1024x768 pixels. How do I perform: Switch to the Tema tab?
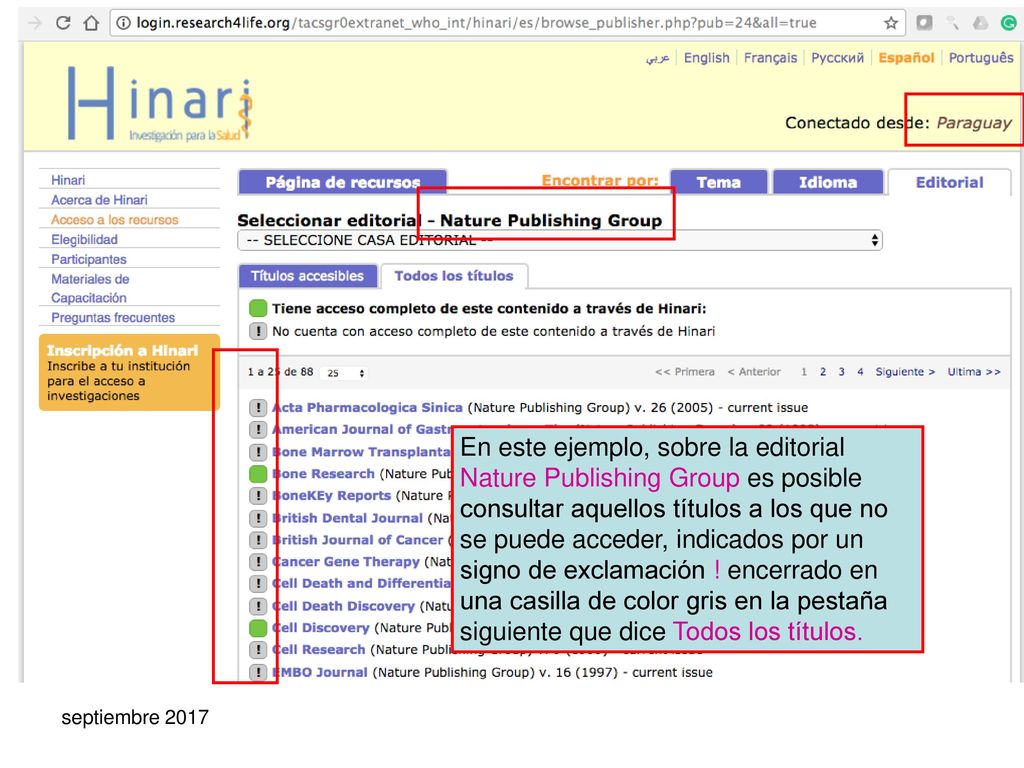click(718, 182)
